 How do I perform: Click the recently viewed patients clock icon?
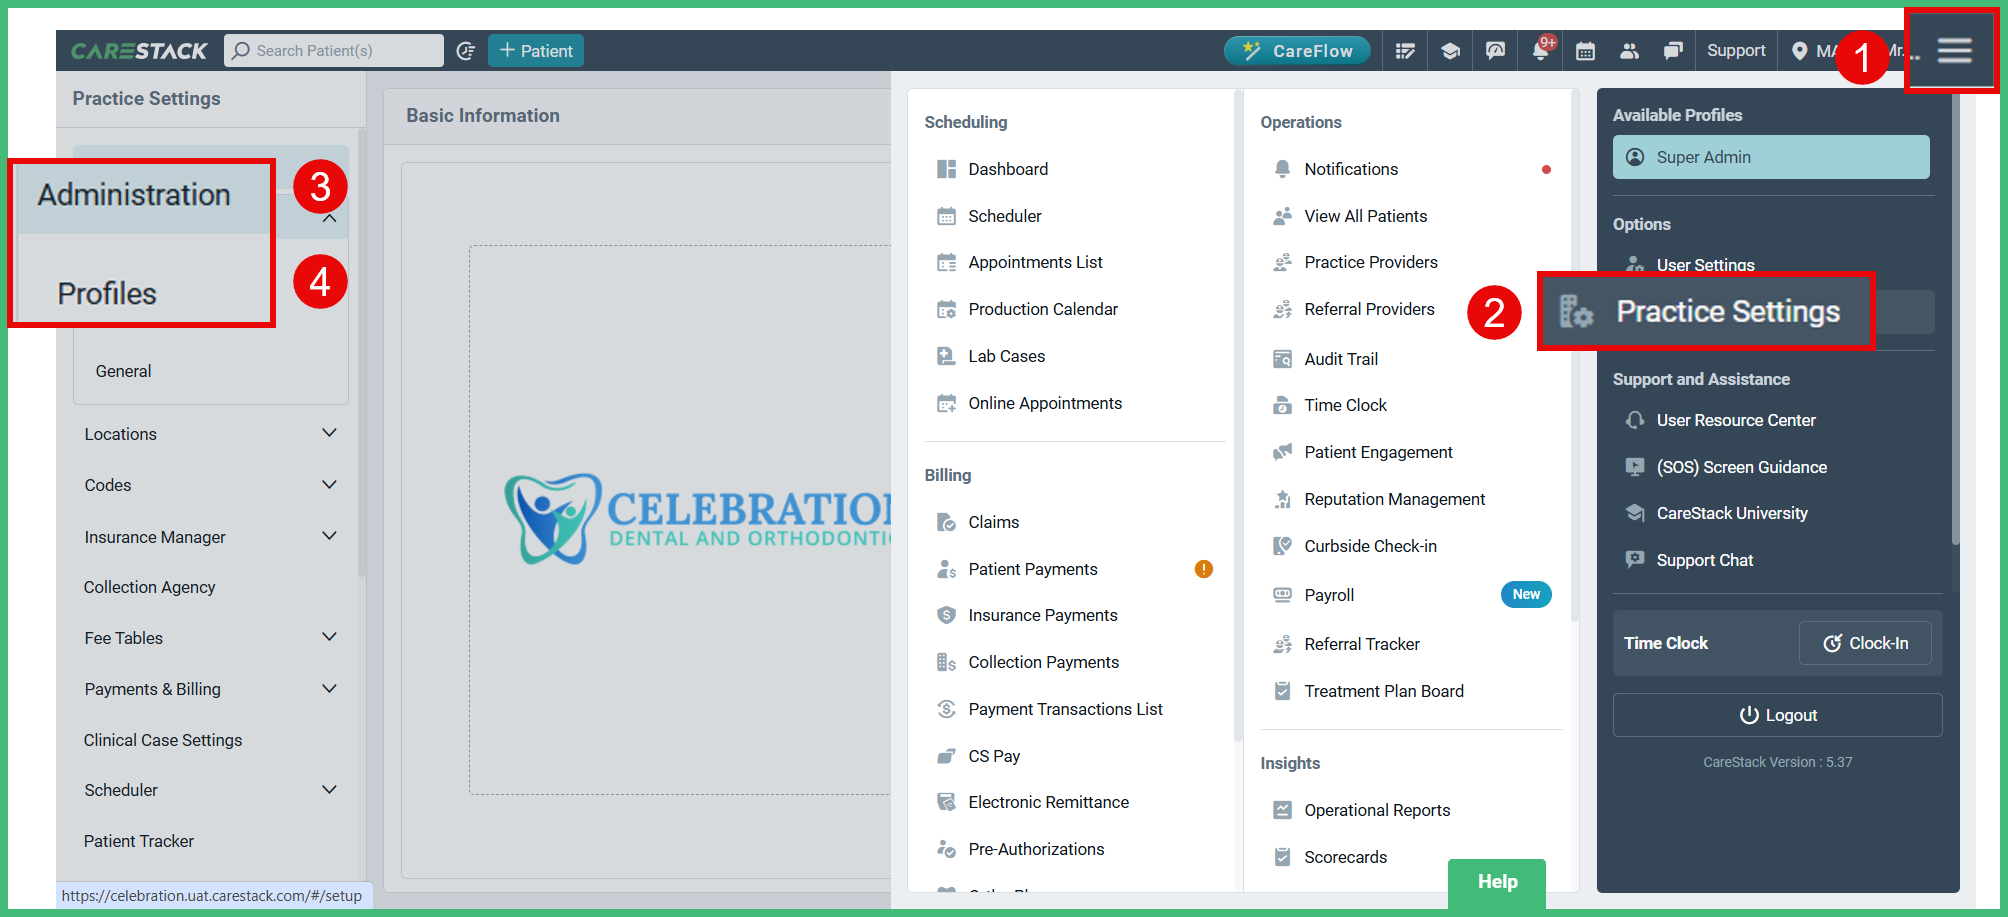tap(466, 50)
